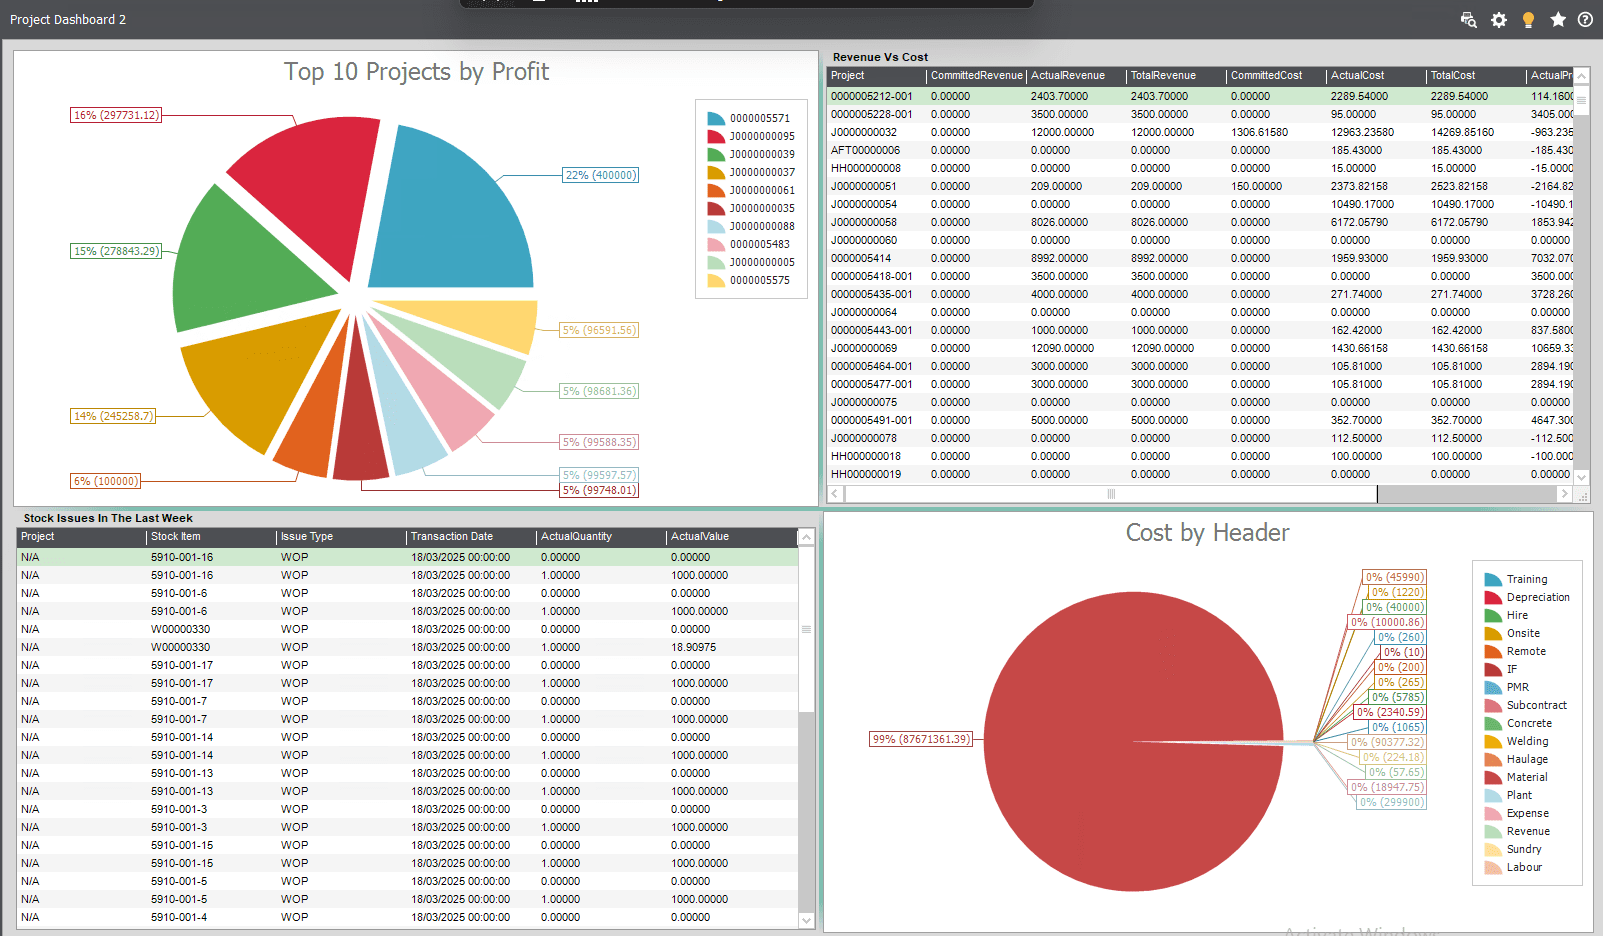Screen dimensions: 1603x936
Task: Click the 18.90975 ActualValue cell
Action: [732, 647]
